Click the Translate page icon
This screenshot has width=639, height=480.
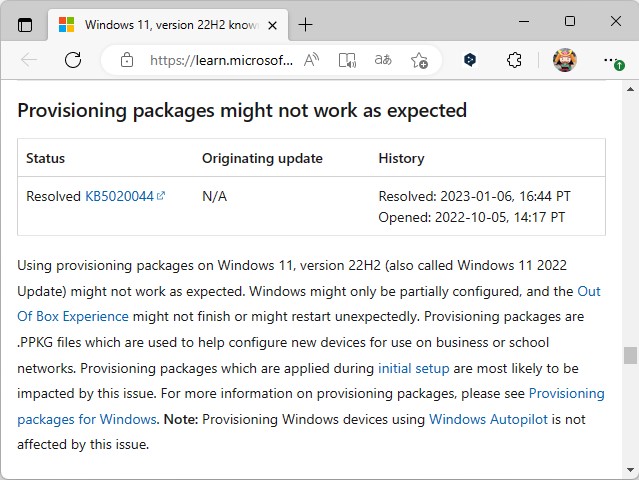[x=383, y=60]
